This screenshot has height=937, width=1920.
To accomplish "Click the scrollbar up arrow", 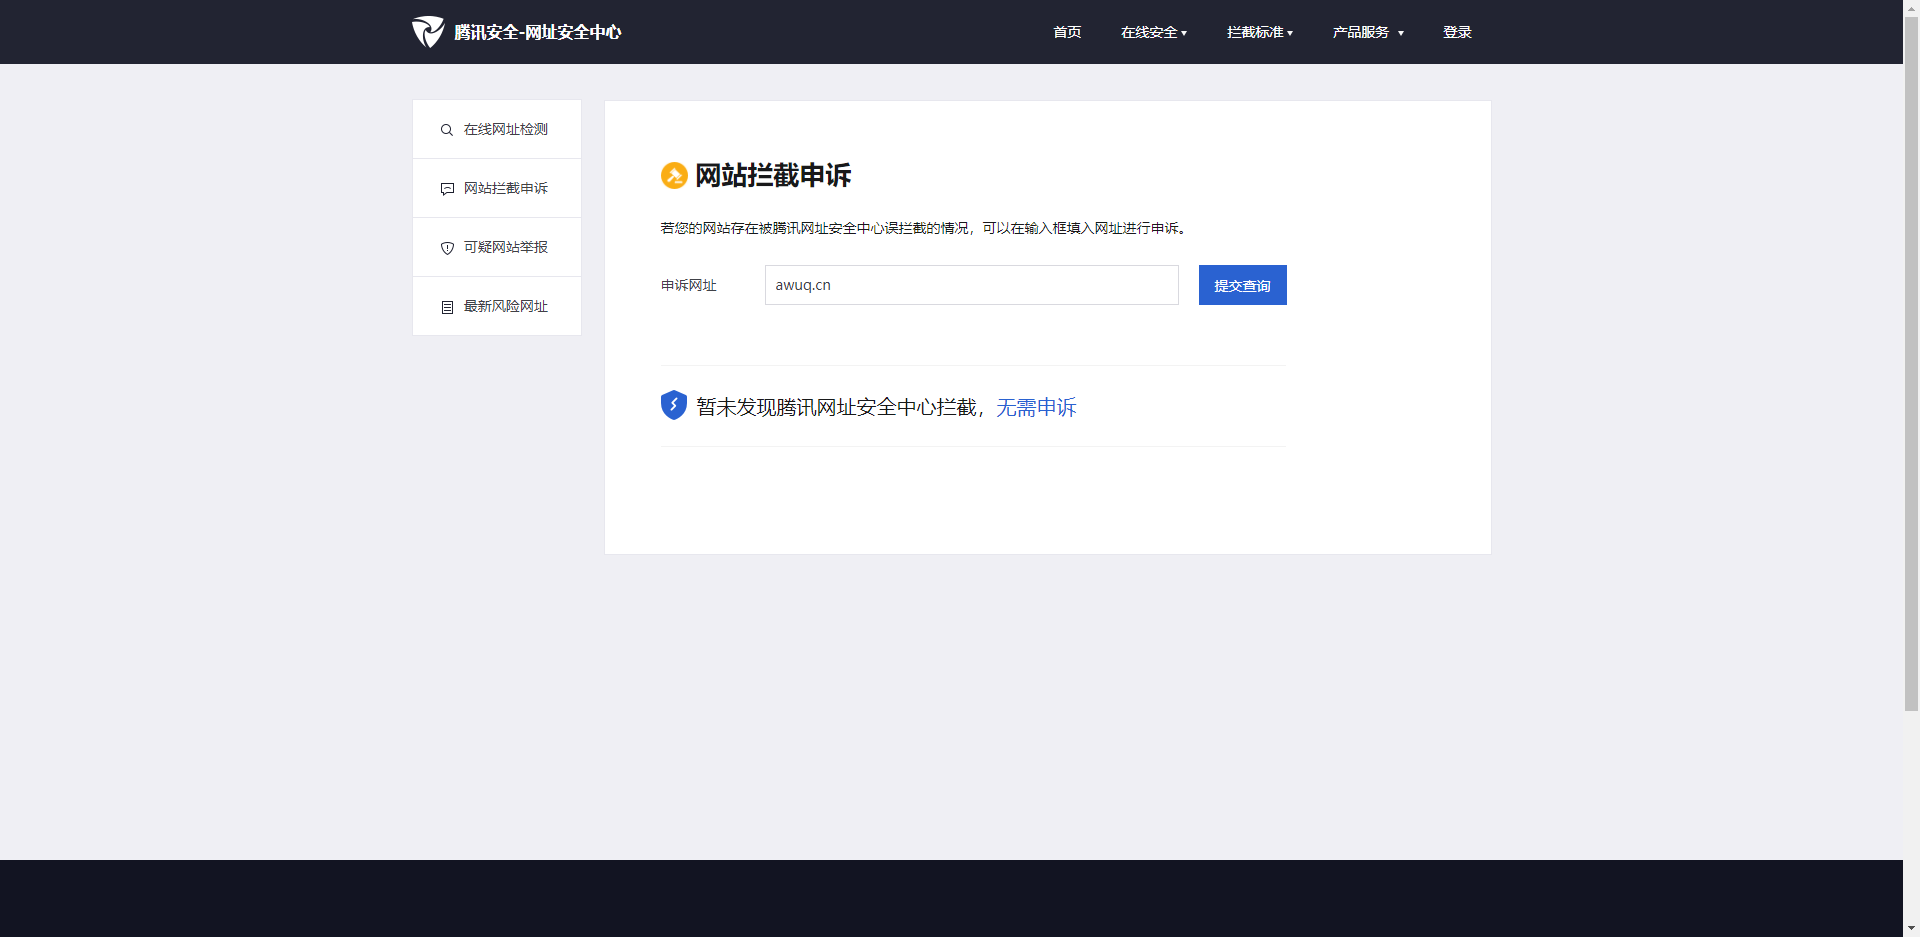I will click(x=1911, y=6).
